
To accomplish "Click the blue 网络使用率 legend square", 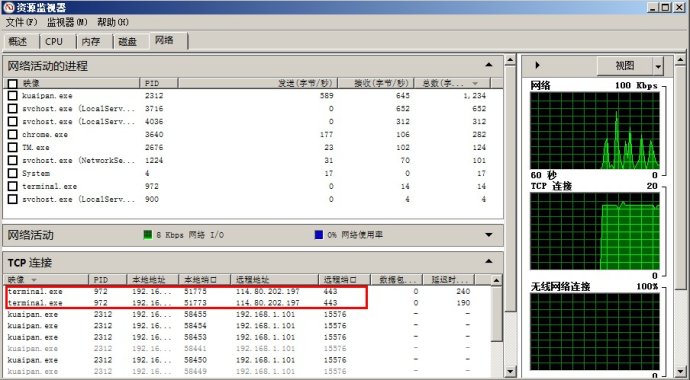I will (x=319, y=235).
